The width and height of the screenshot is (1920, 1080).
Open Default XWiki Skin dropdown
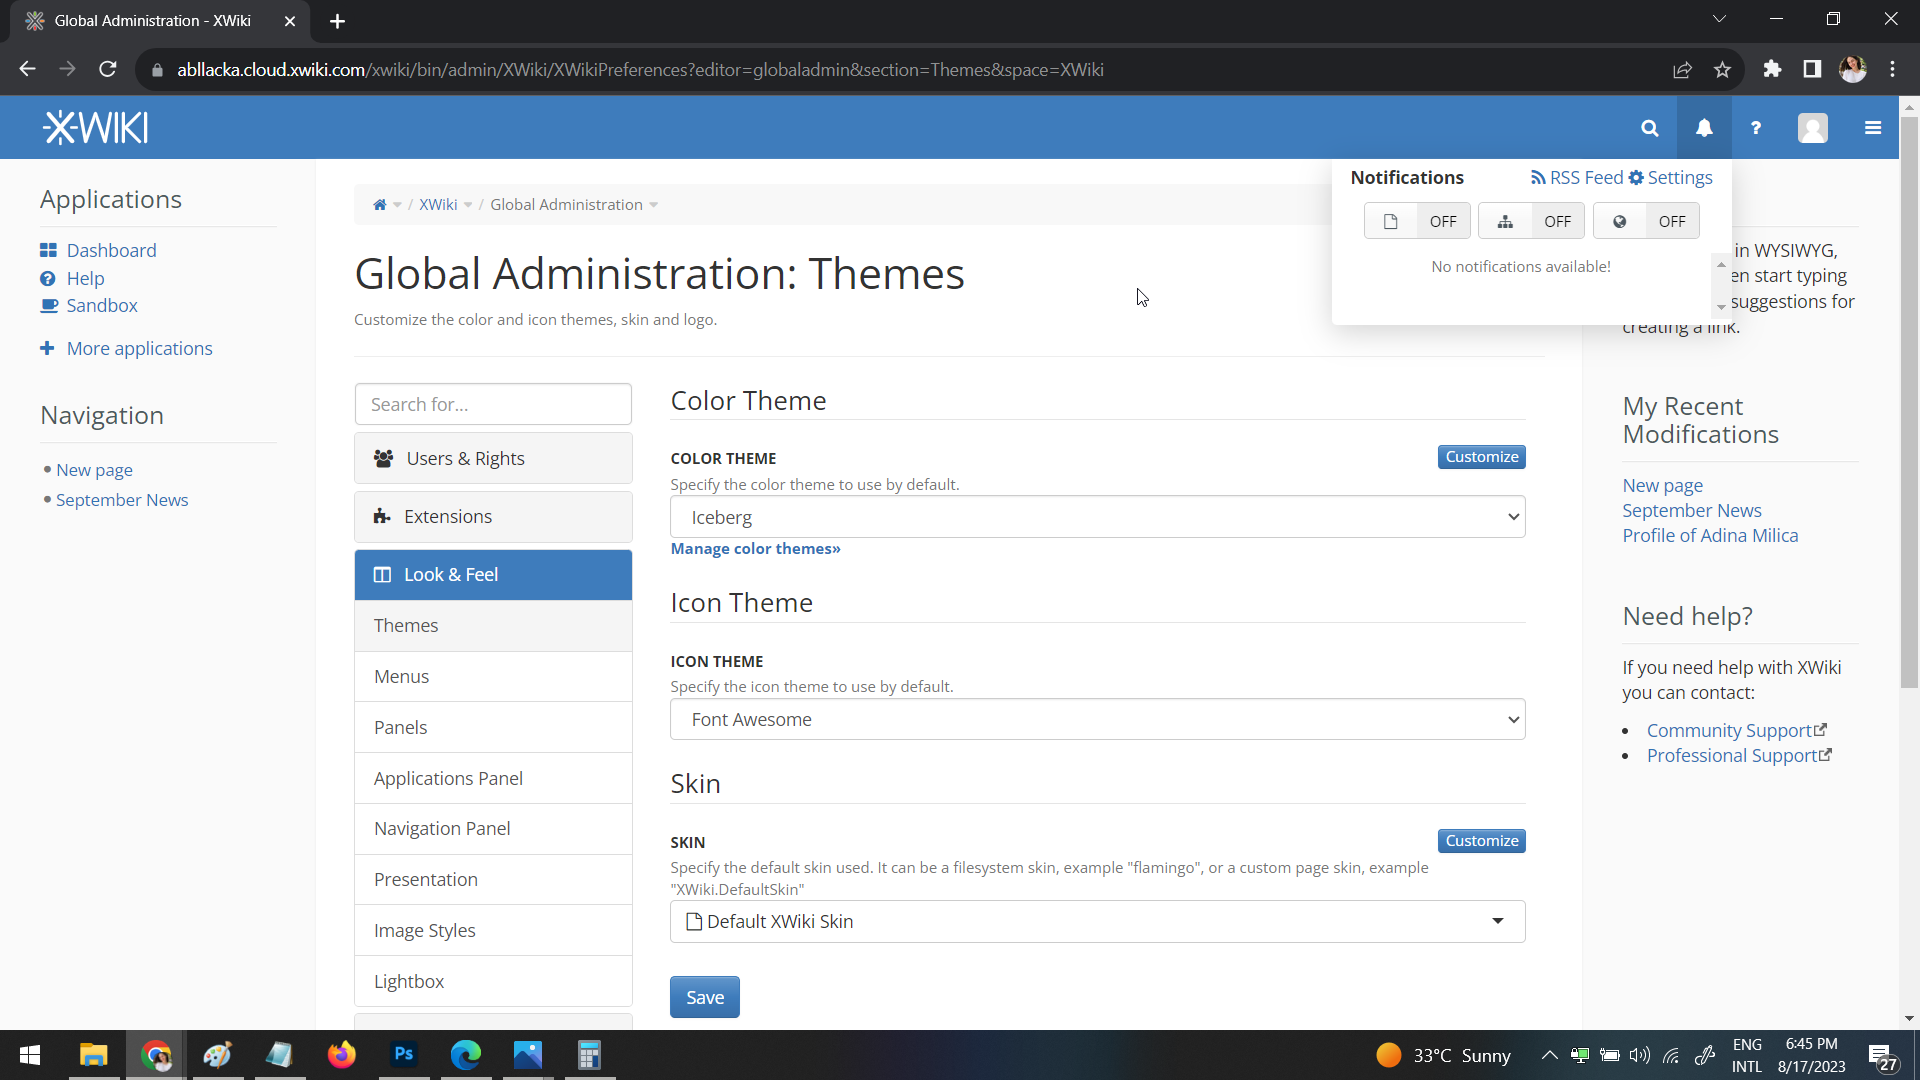[1097, 921]
